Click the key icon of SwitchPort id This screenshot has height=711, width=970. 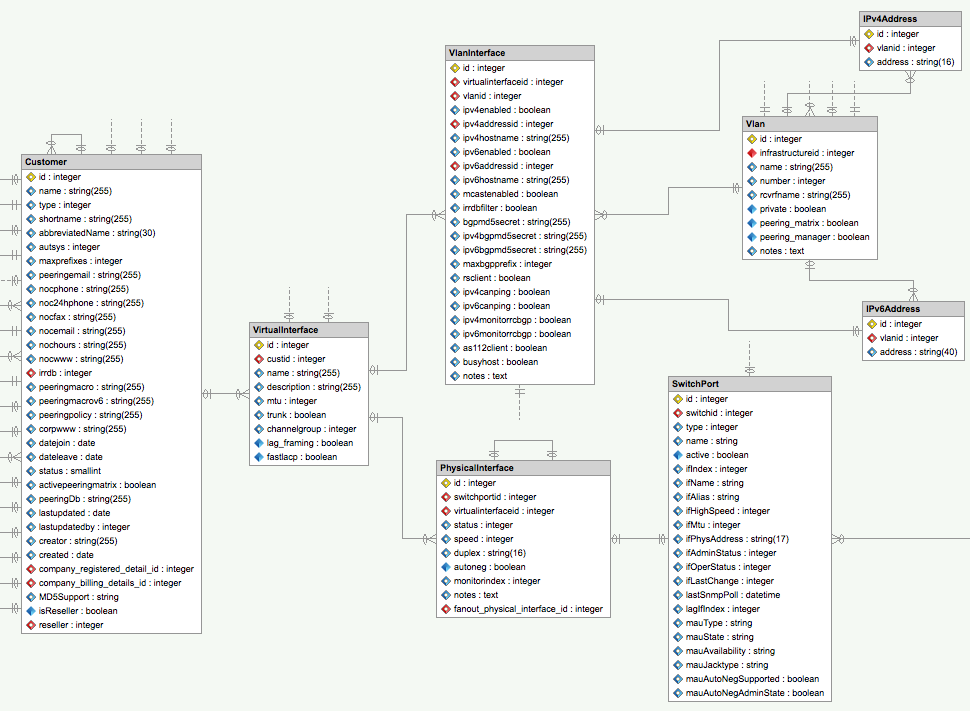(678, 399)
